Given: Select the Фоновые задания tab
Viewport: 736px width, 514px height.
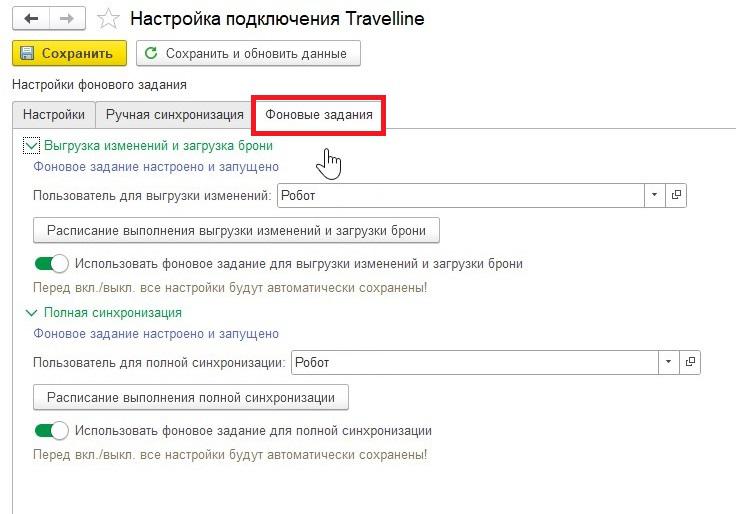Looking at the screenshot, I should tap(319, 115).
